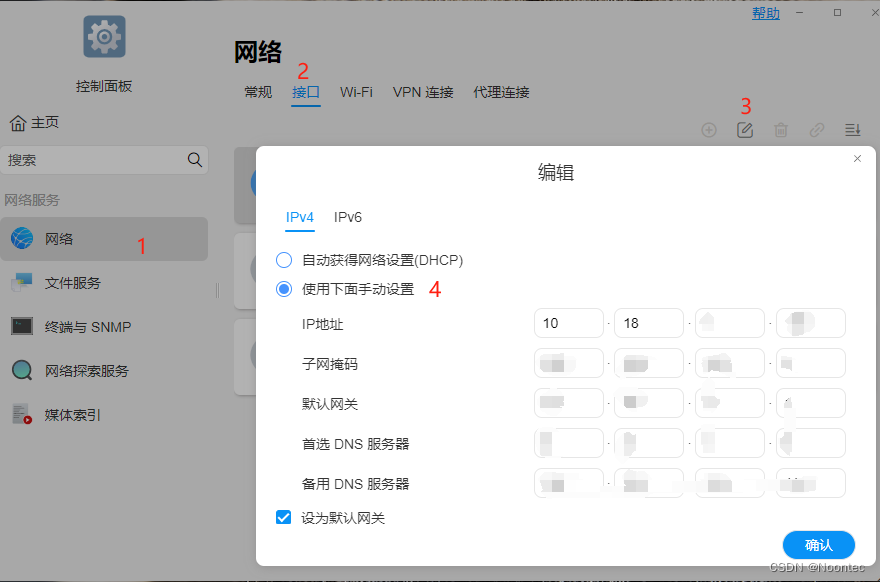The image size is (880, 582).
Task: Open the sort order icon in toolbar
Action: pos(852,130)
